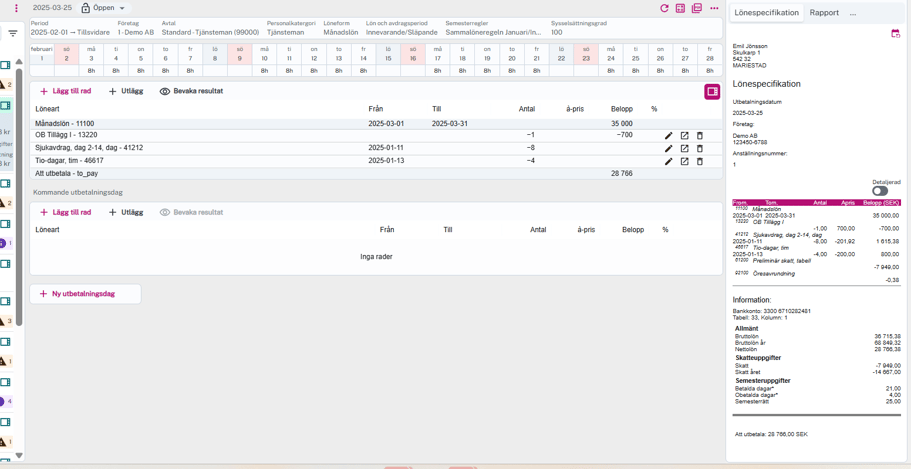Screen dimensions: 911x469
Task: Delete the Tio-dagar row with trash icon
Action: coord(700,161)
